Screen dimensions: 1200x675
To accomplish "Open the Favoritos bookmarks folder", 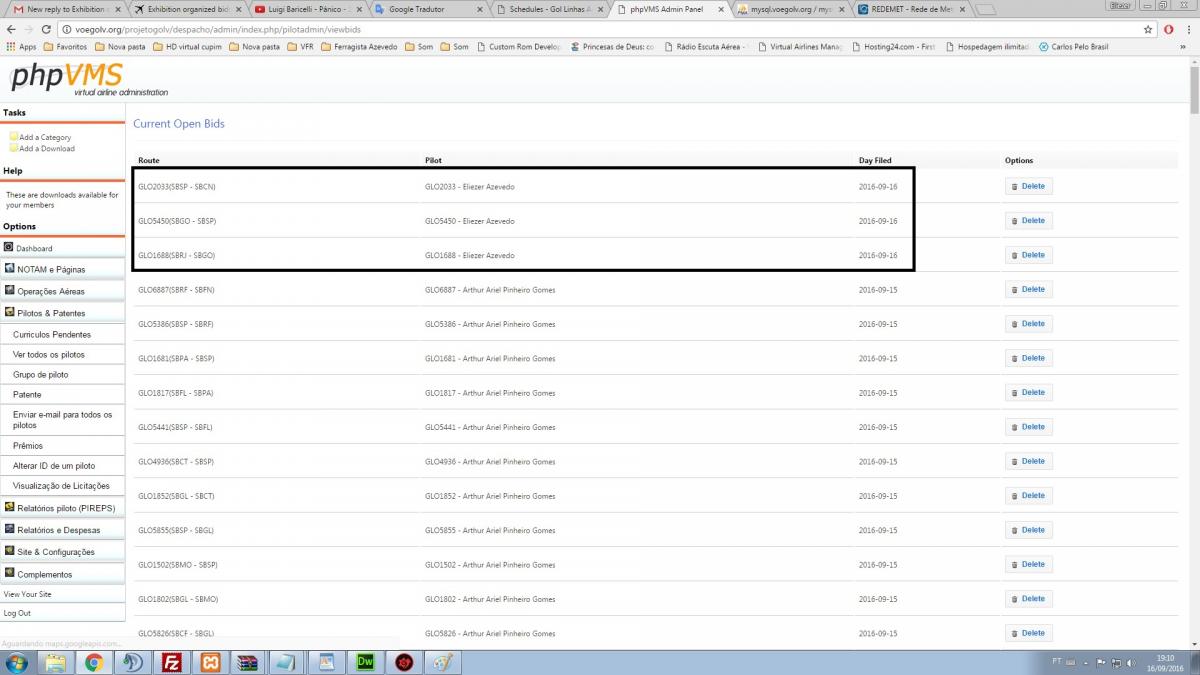I will 65,47.
